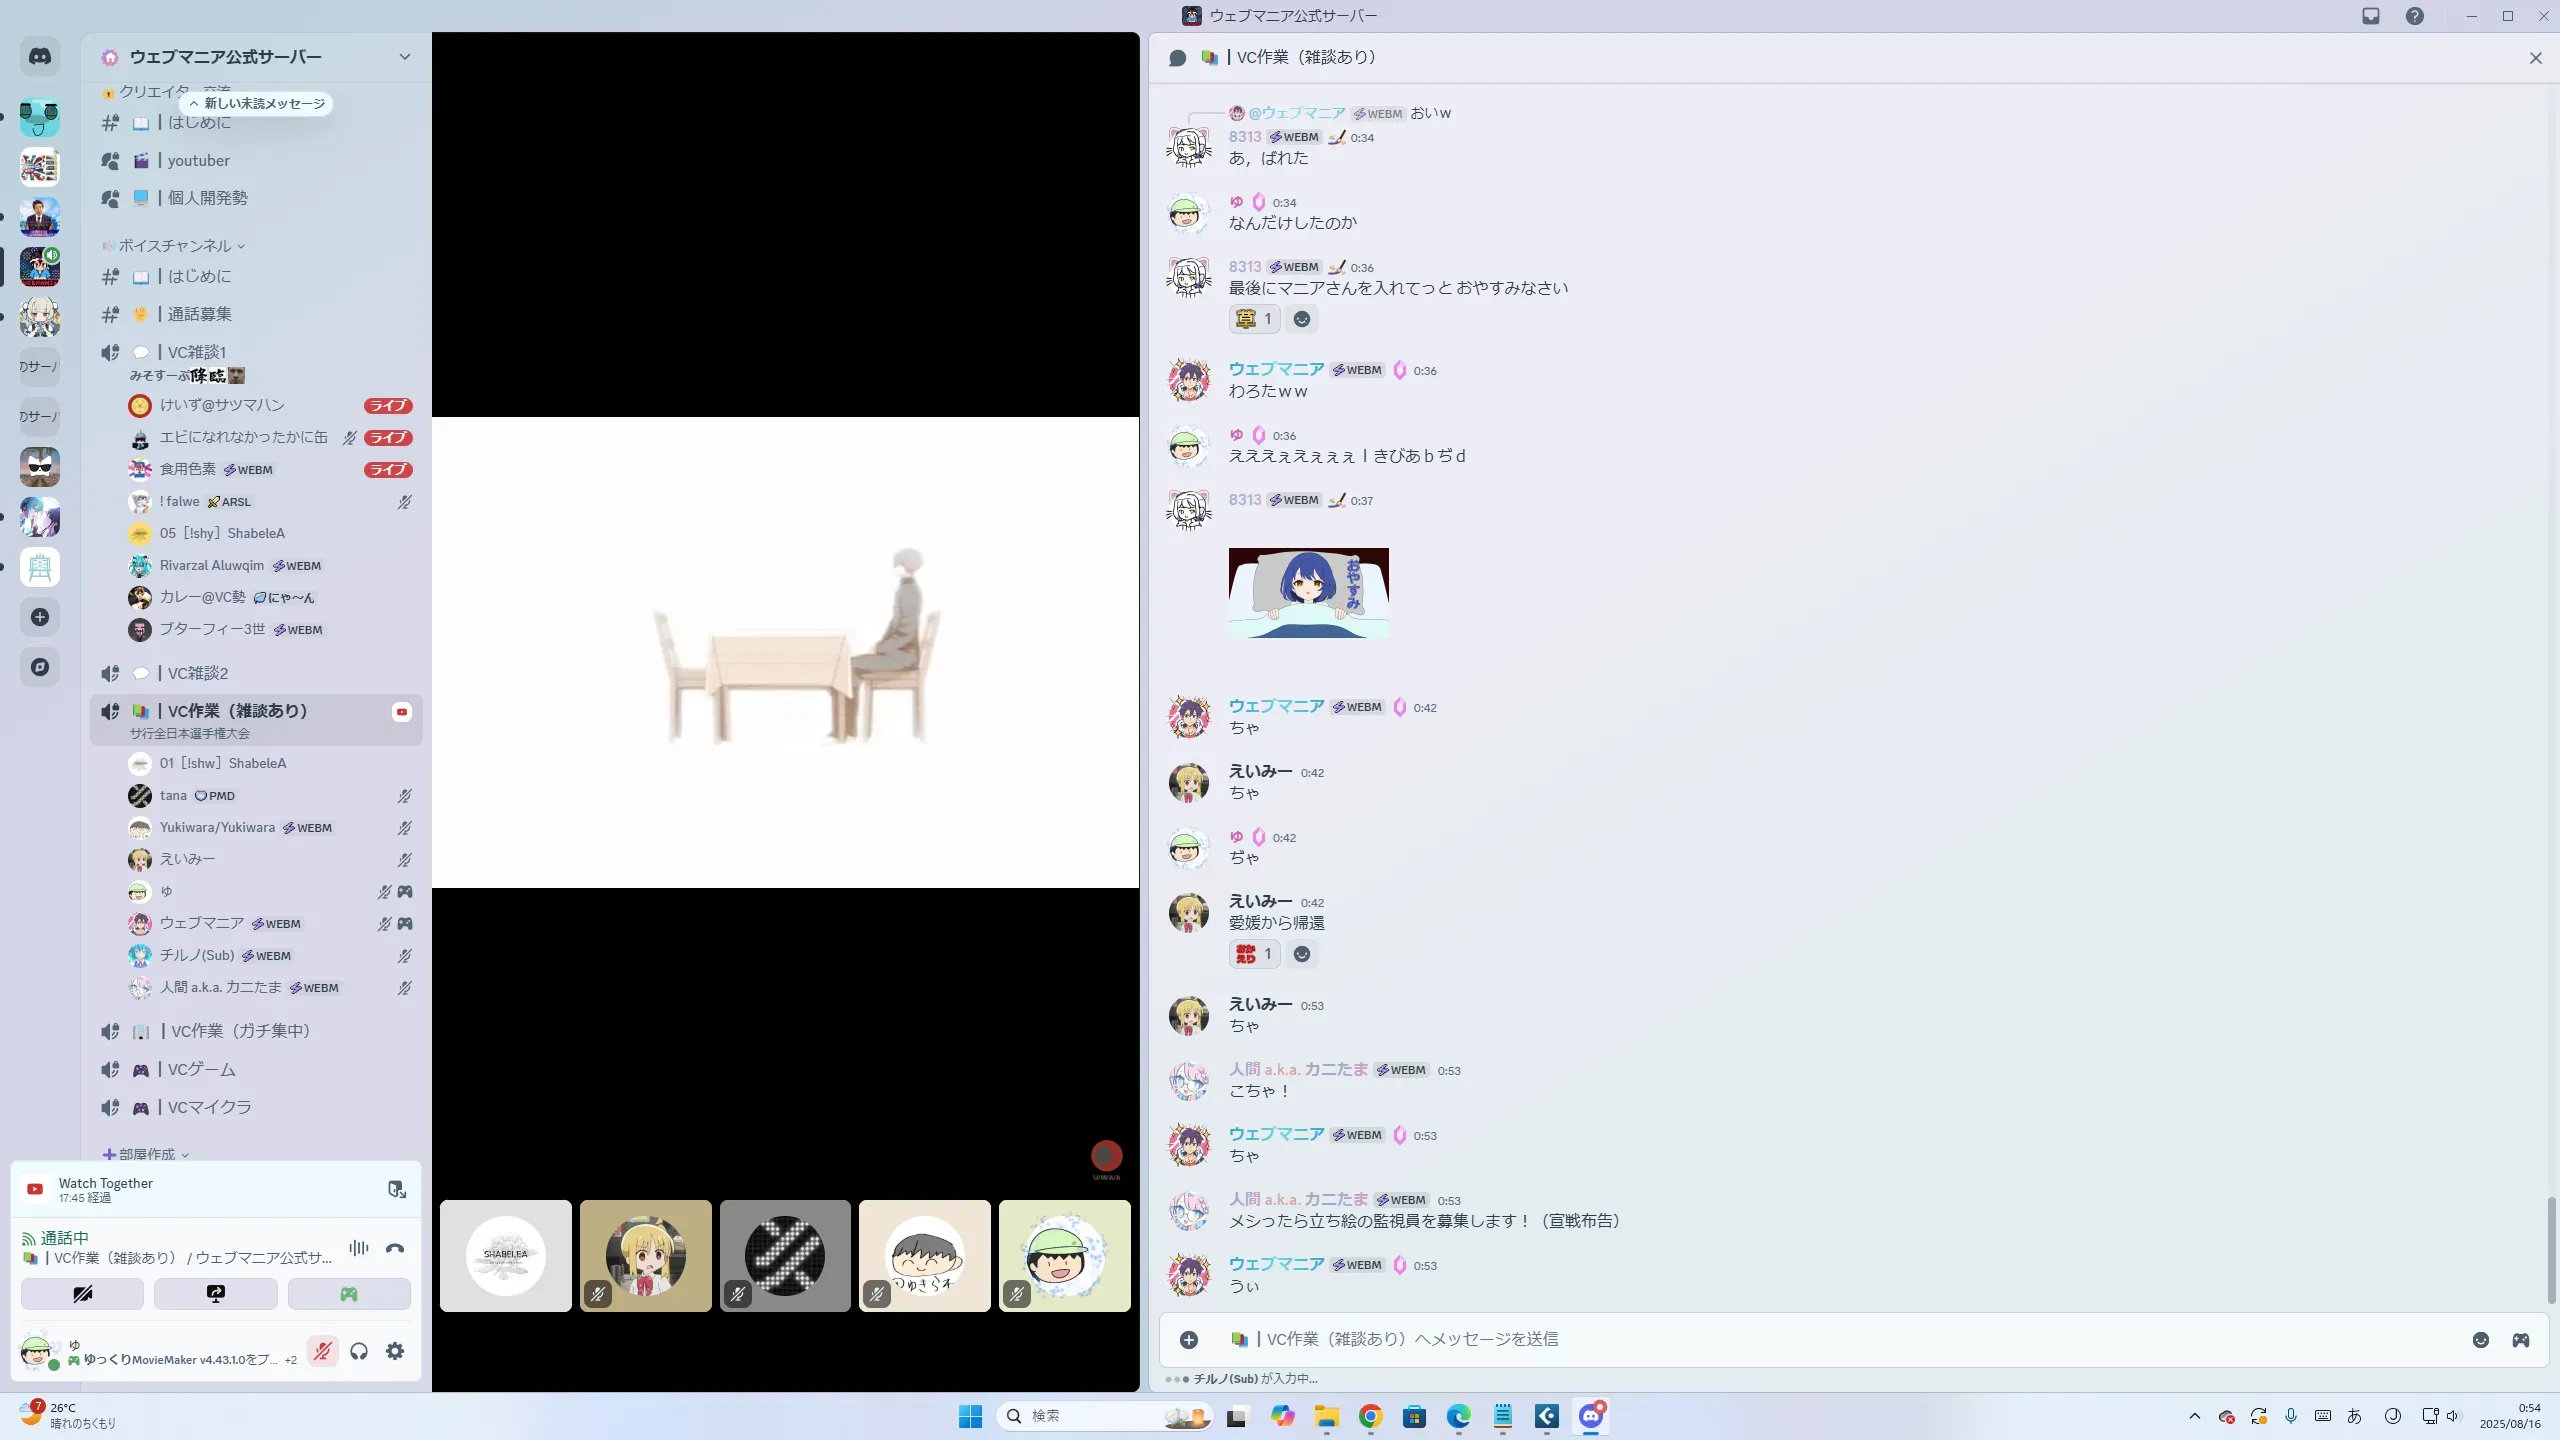Click the add attachment plus button

tap(1189, 1340)
